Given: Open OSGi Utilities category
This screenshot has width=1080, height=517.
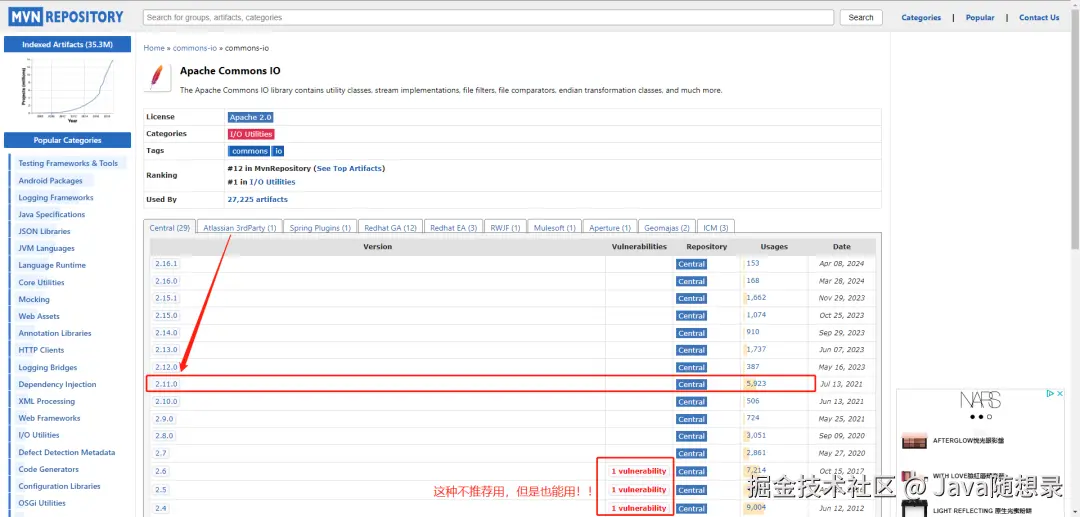Looking at the screenshot, I should coord(42,503).
